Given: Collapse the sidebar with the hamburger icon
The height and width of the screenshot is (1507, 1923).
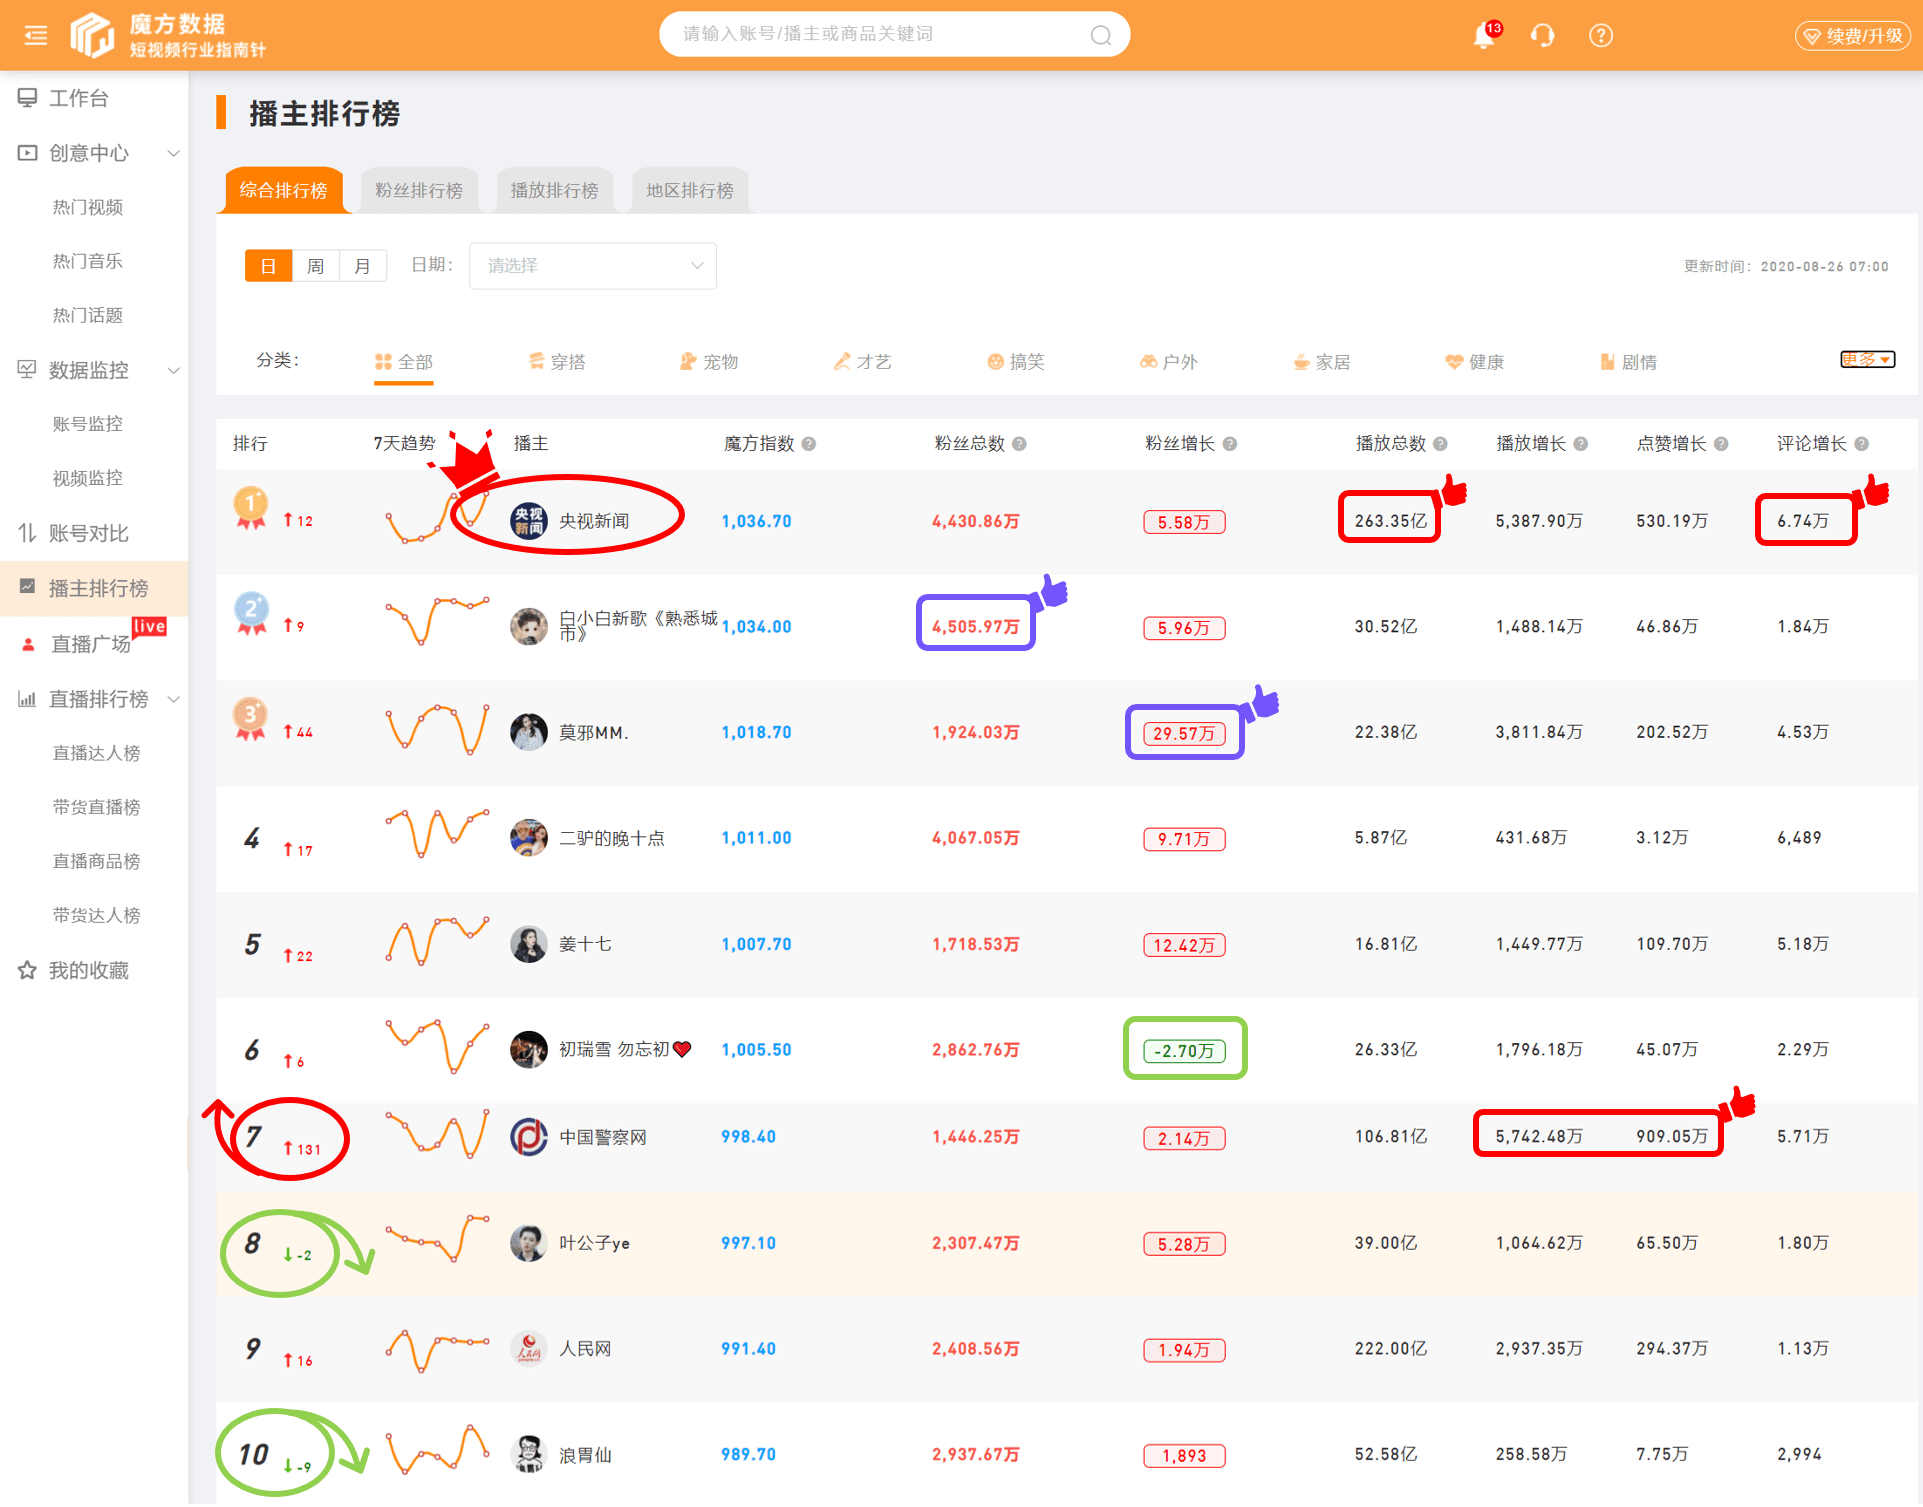Looking at the screenshot, I should (35, 34).
